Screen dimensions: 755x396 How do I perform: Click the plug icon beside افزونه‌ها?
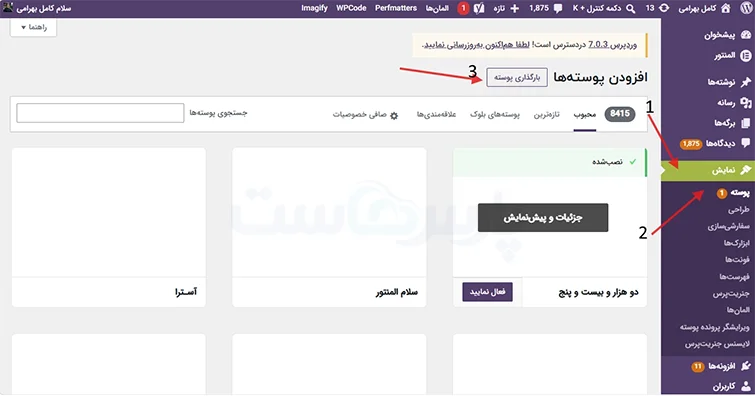(x=746, y=366)
